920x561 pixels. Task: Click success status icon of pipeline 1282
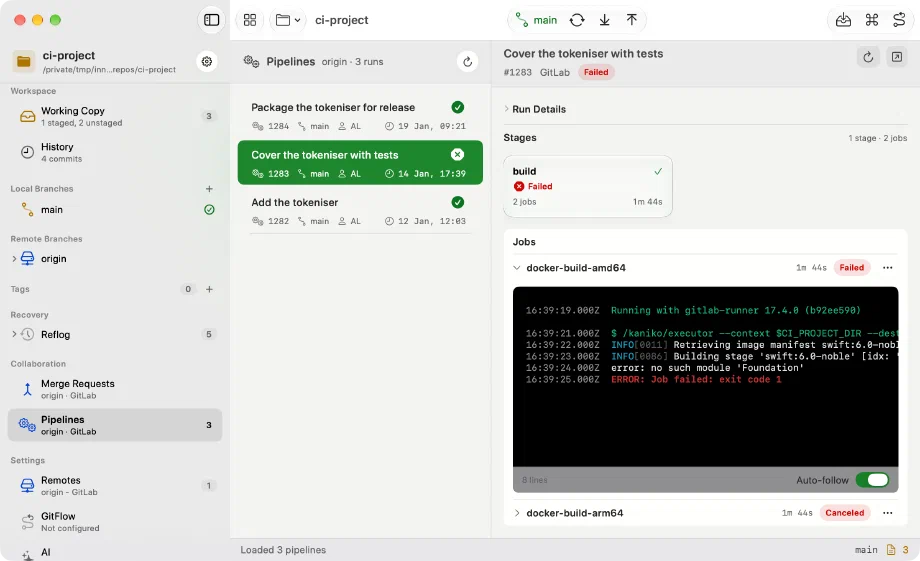pyautogui.click(x=458, y=202)
